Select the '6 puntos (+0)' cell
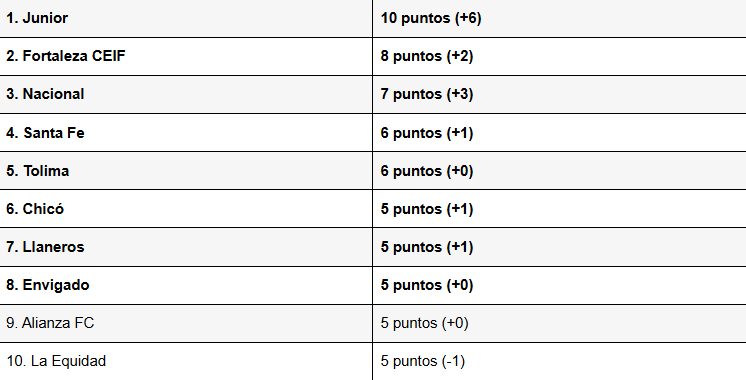Screen dimensions: 746x380 click(x=560, y=171)
